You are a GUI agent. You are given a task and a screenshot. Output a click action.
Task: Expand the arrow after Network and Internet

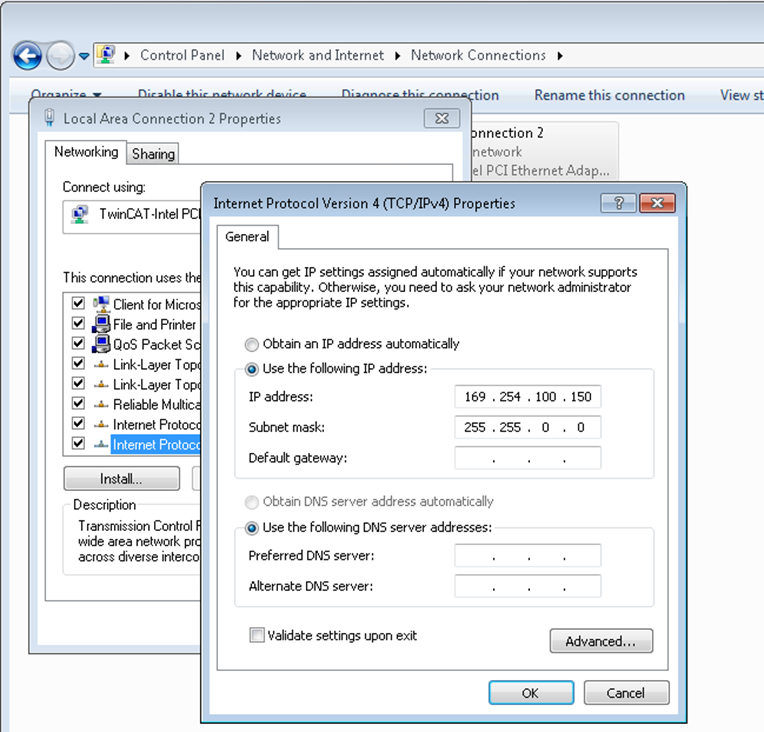(398, 56)
